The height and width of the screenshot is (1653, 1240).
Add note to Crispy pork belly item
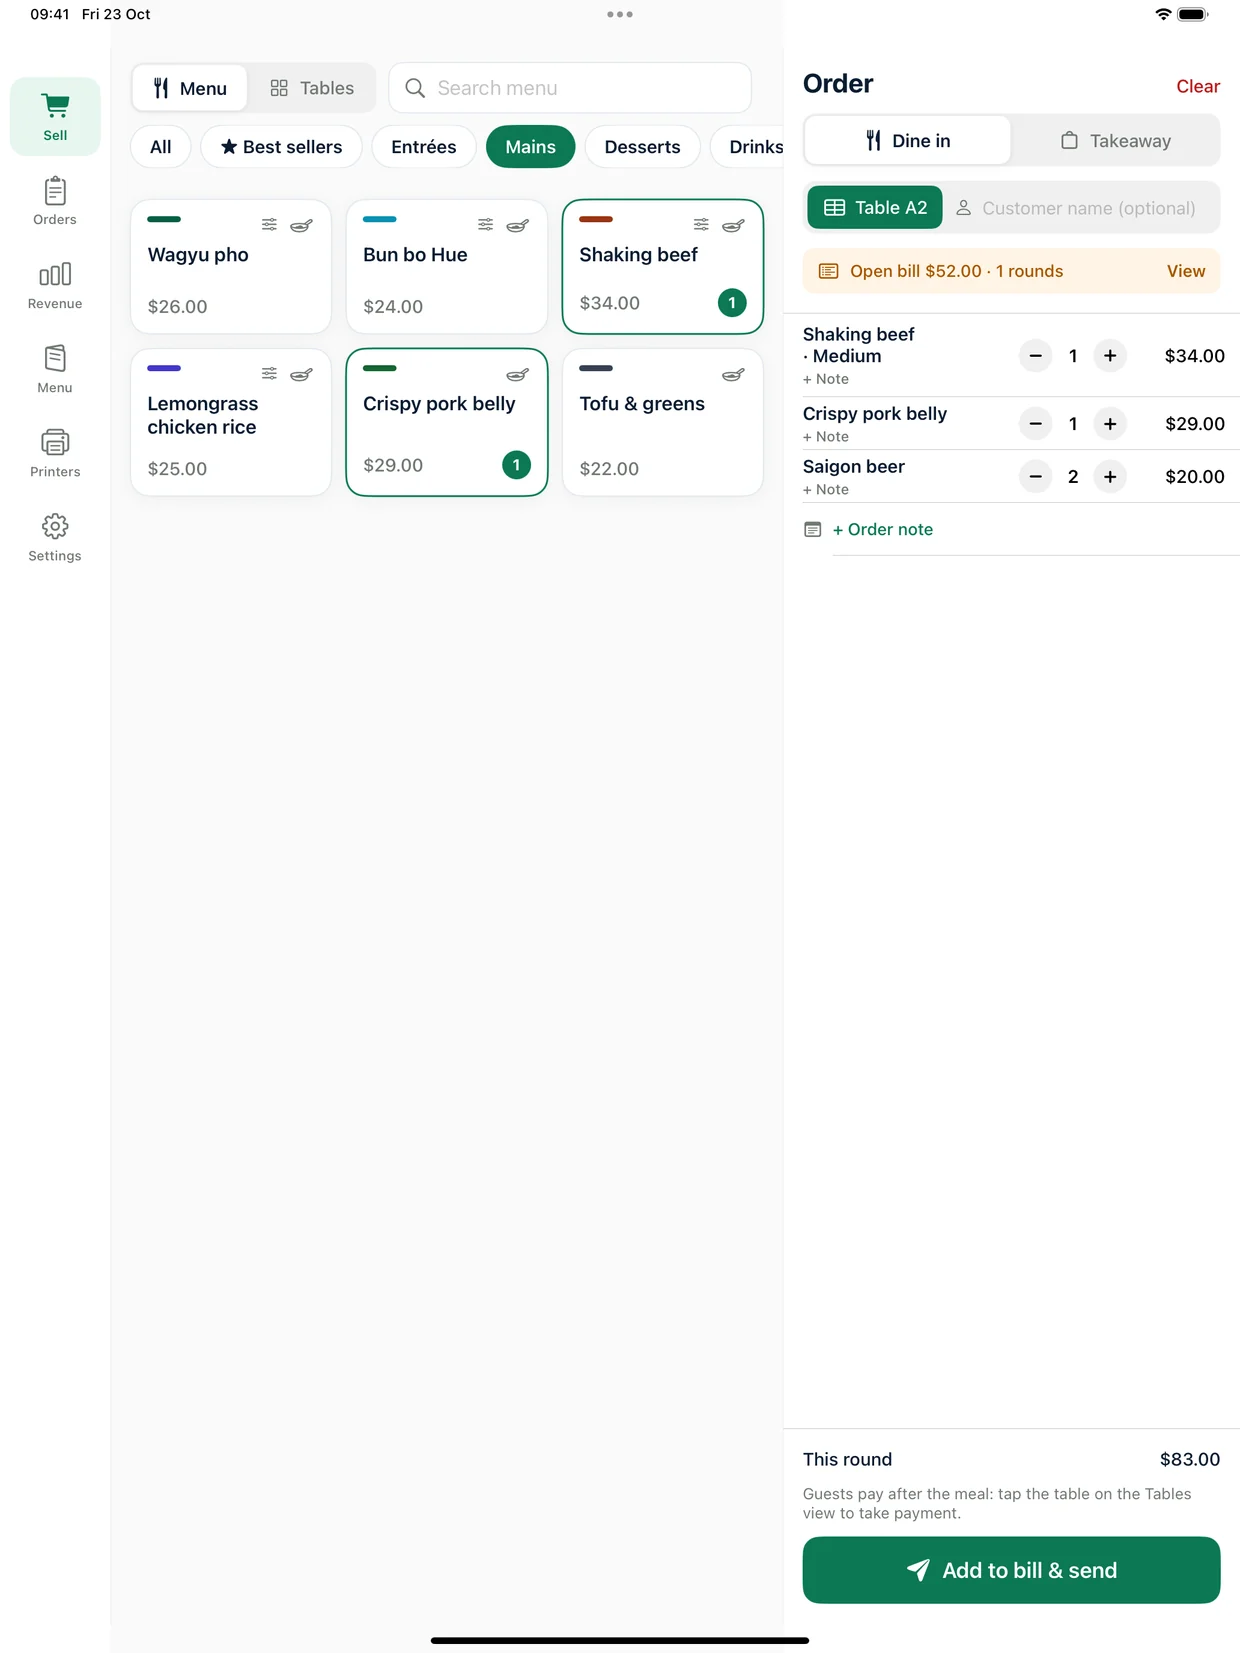point(826,437)
